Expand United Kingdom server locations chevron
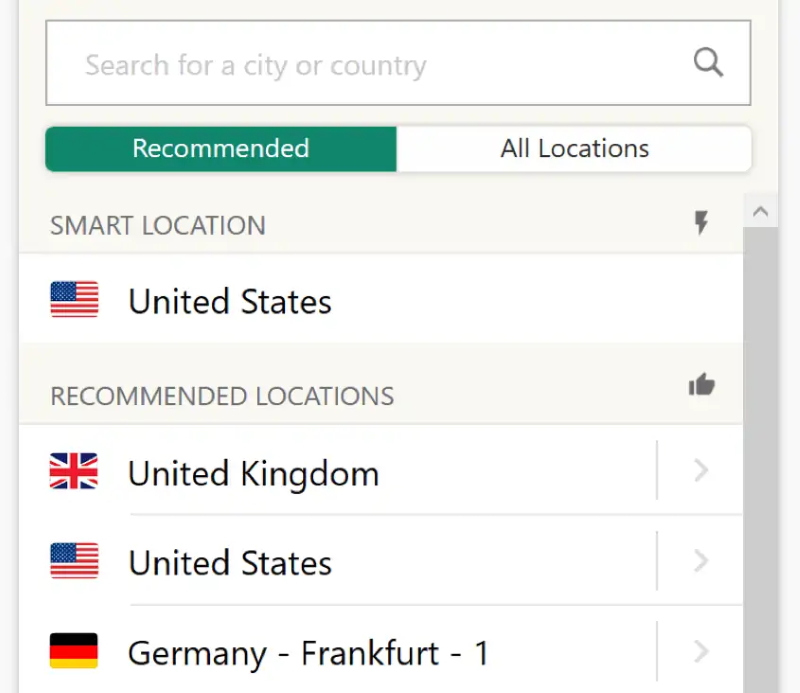This screenshot has width=800, height=693. pyautogui.click(x=702, y=471)
